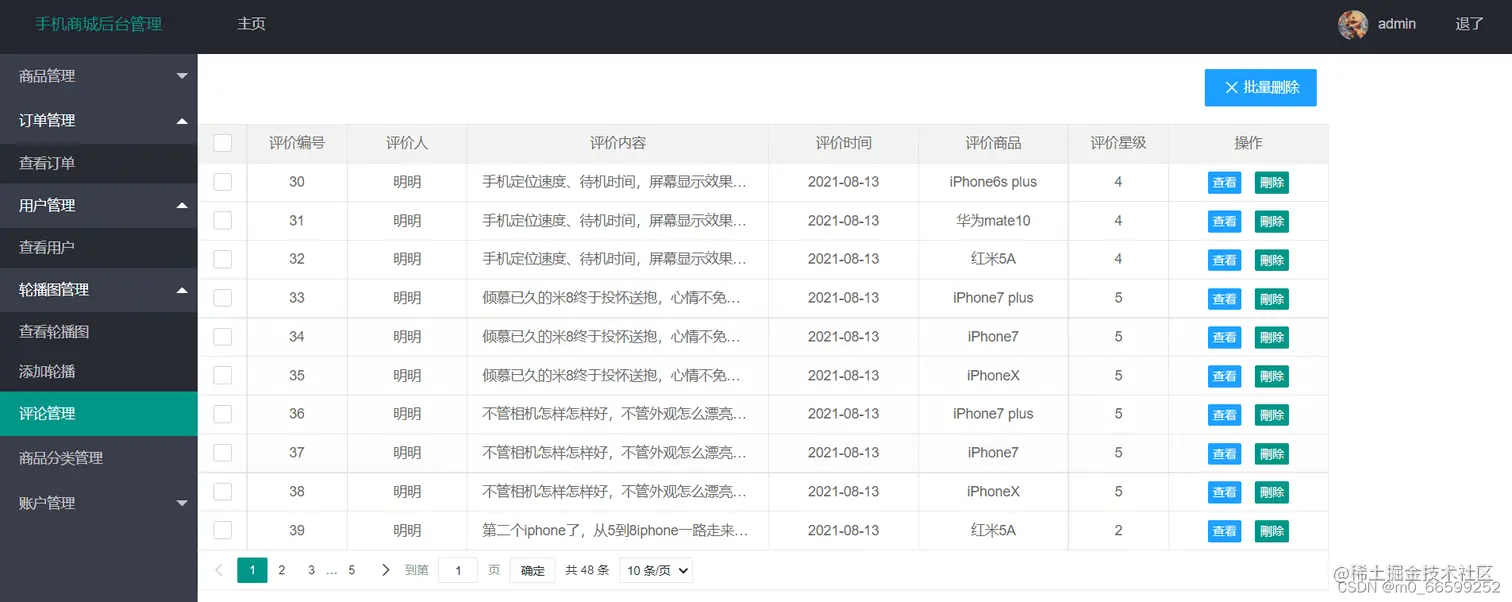Click 删除 on the 红米5A review row 39
Screen dimensions: 1512x602
(x=1271, y=530)
